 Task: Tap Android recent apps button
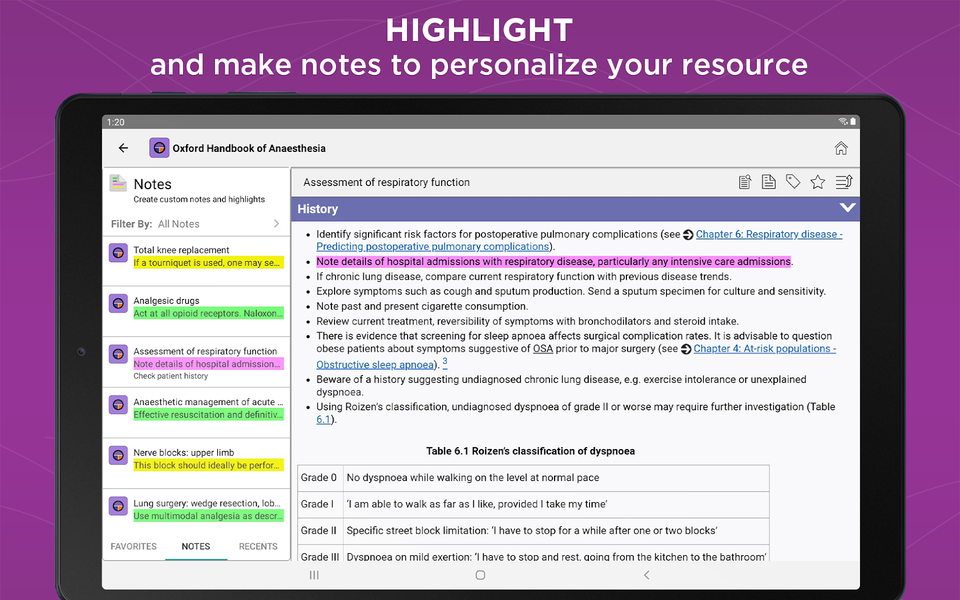click(314, 575)
